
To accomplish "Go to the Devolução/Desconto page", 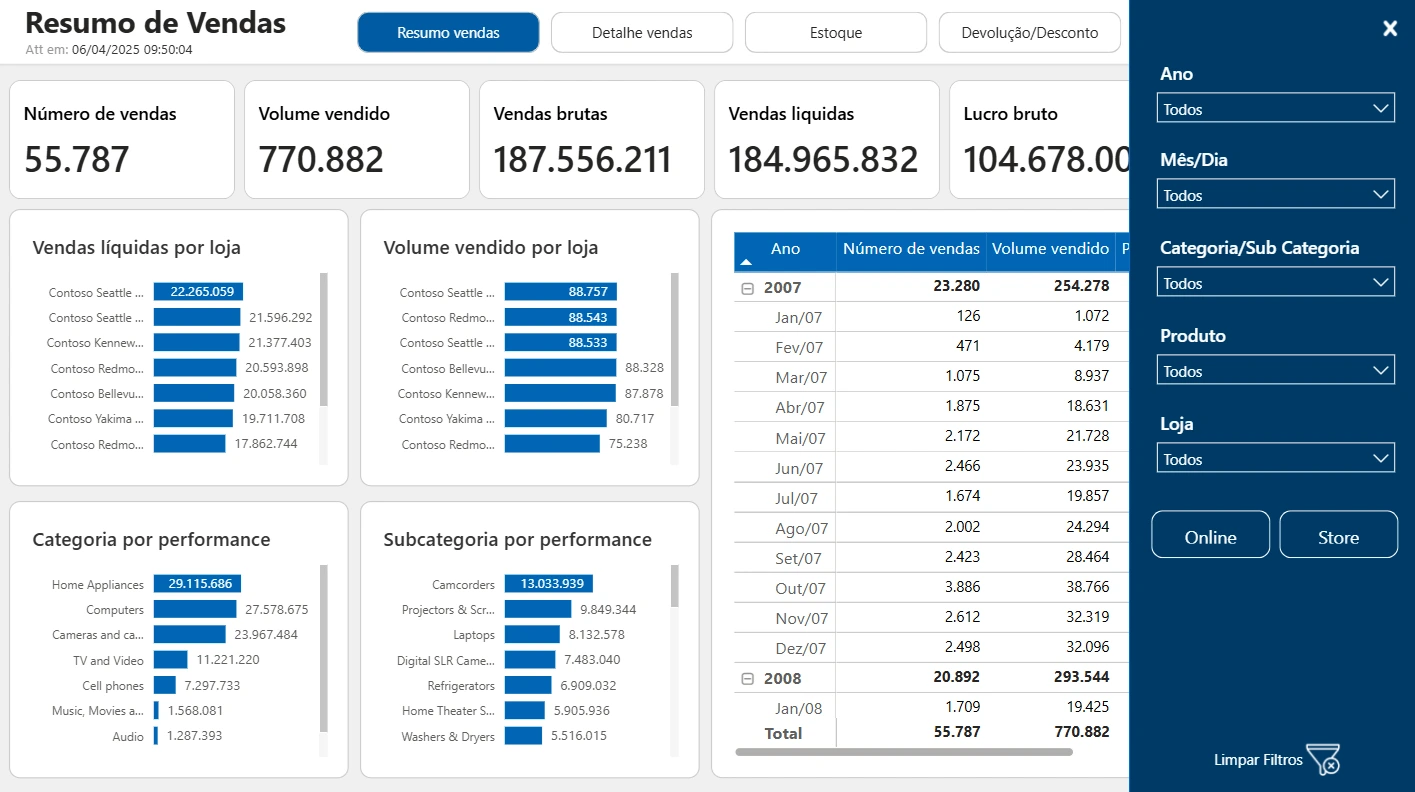I will [1030, 33].
